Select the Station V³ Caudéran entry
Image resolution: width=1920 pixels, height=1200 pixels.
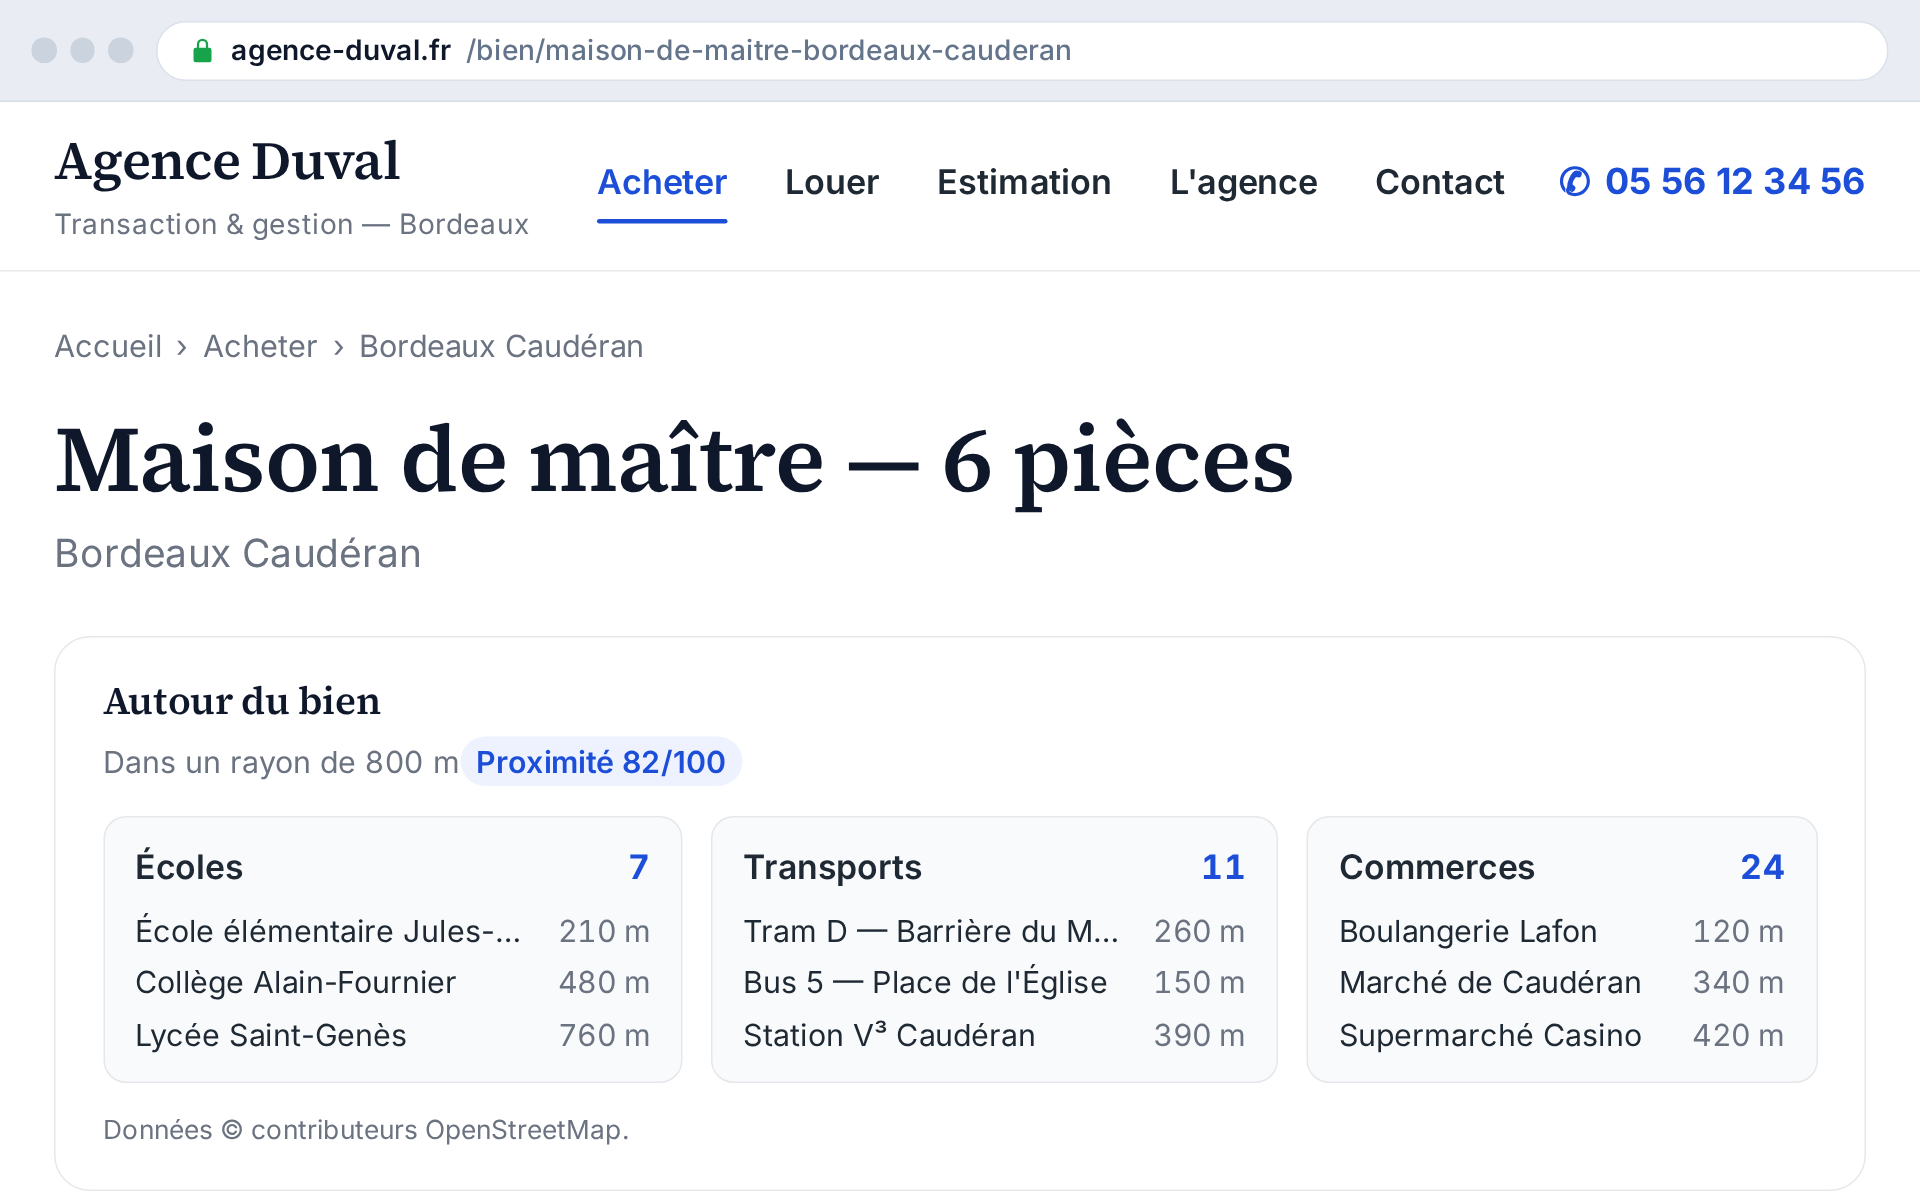point(994,1035)
